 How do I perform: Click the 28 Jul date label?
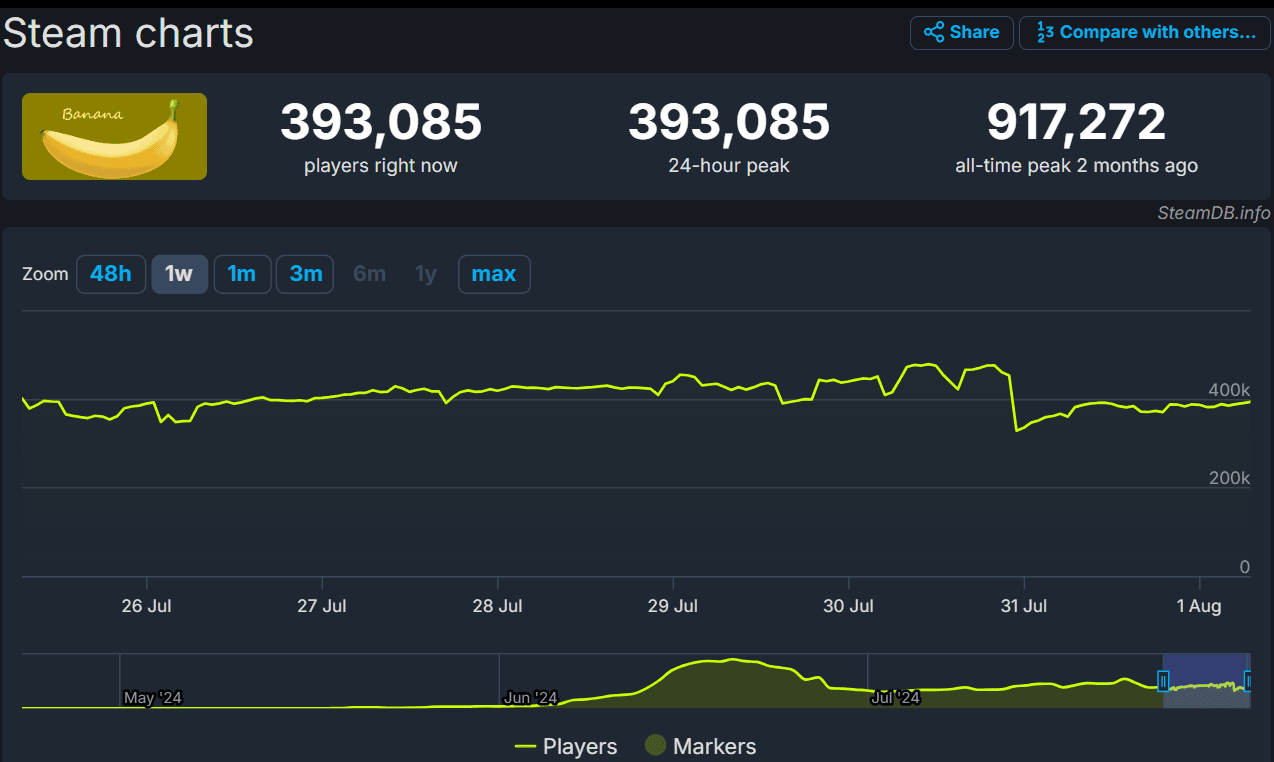point(497,606)
